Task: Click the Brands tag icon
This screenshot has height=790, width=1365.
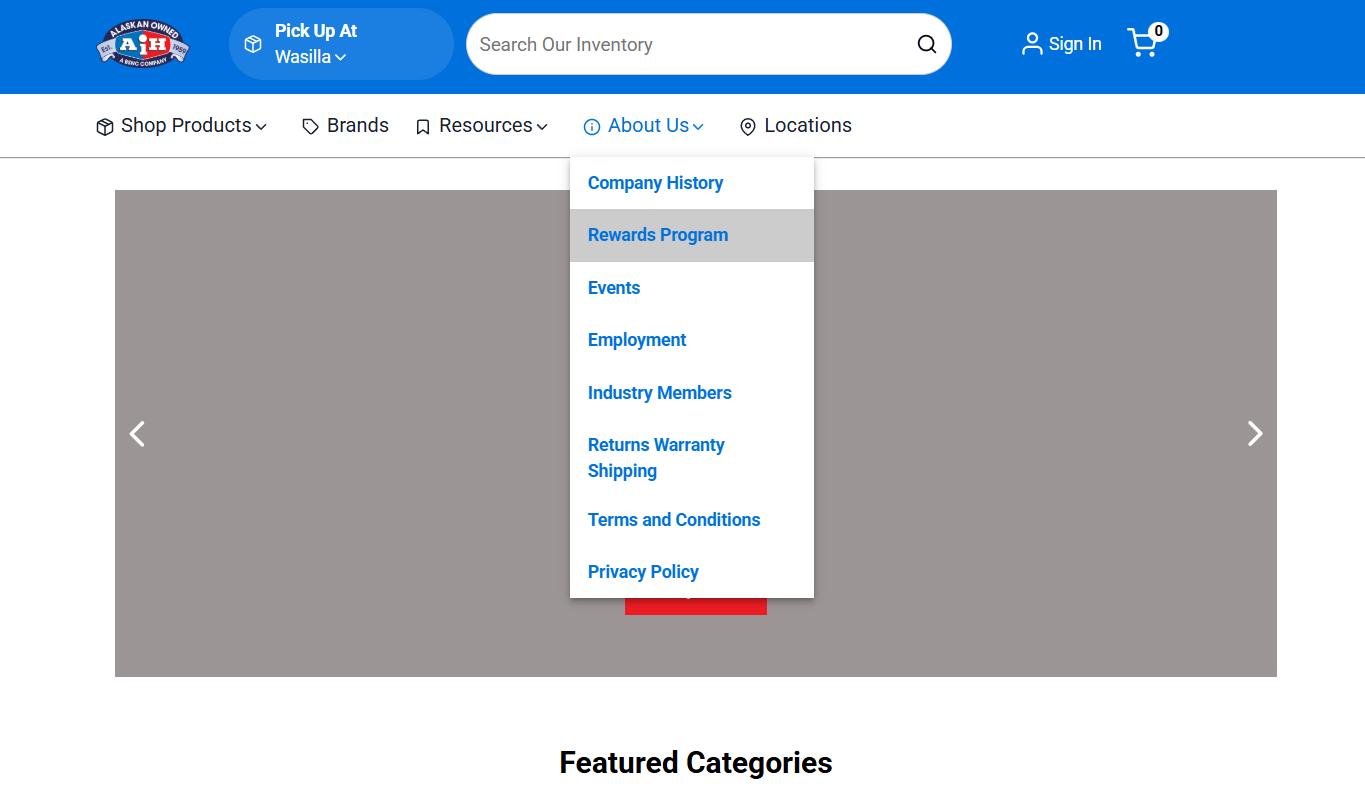Action: [311, 127]
